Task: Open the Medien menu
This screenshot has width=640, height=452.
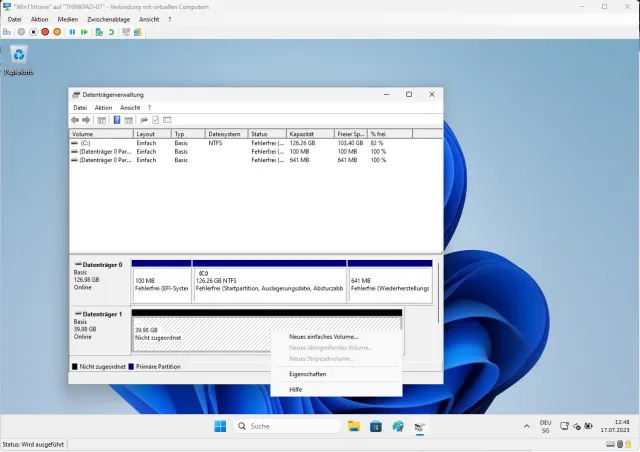Action: point(68,19)
